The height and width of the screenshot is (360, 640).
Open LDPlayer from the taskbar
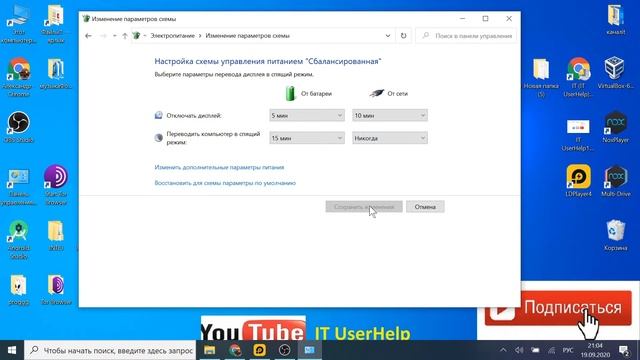[260, 350]
